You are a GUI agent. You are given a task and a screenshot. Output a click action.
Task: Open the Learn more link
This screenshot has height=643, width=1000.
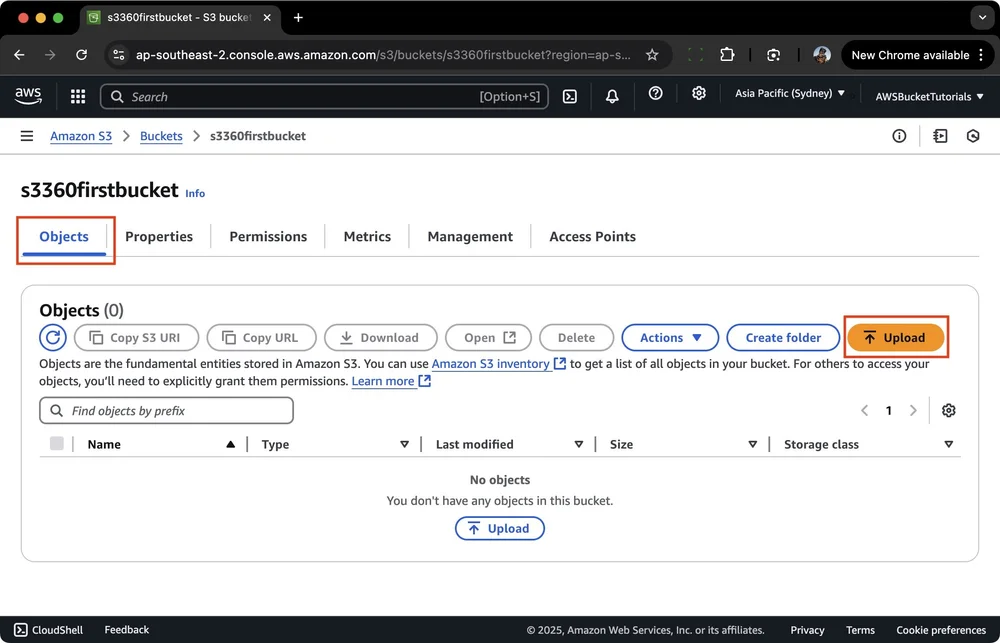(391, 381)
